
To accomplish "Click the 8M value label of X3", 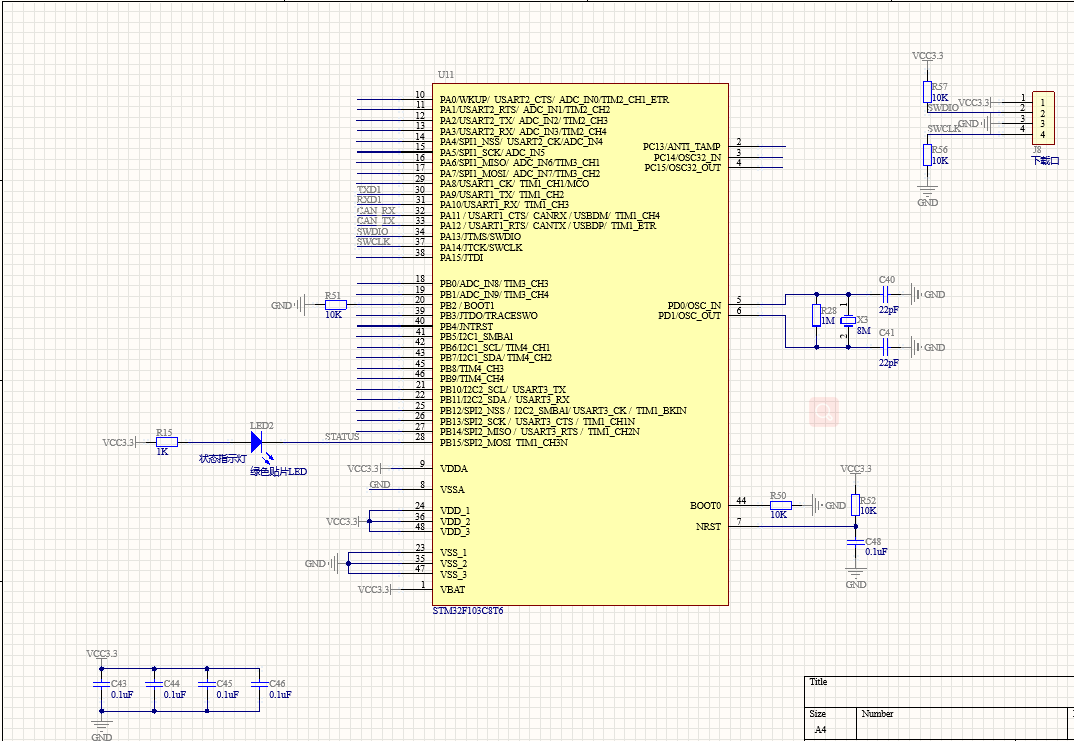I will pos(863,331).
